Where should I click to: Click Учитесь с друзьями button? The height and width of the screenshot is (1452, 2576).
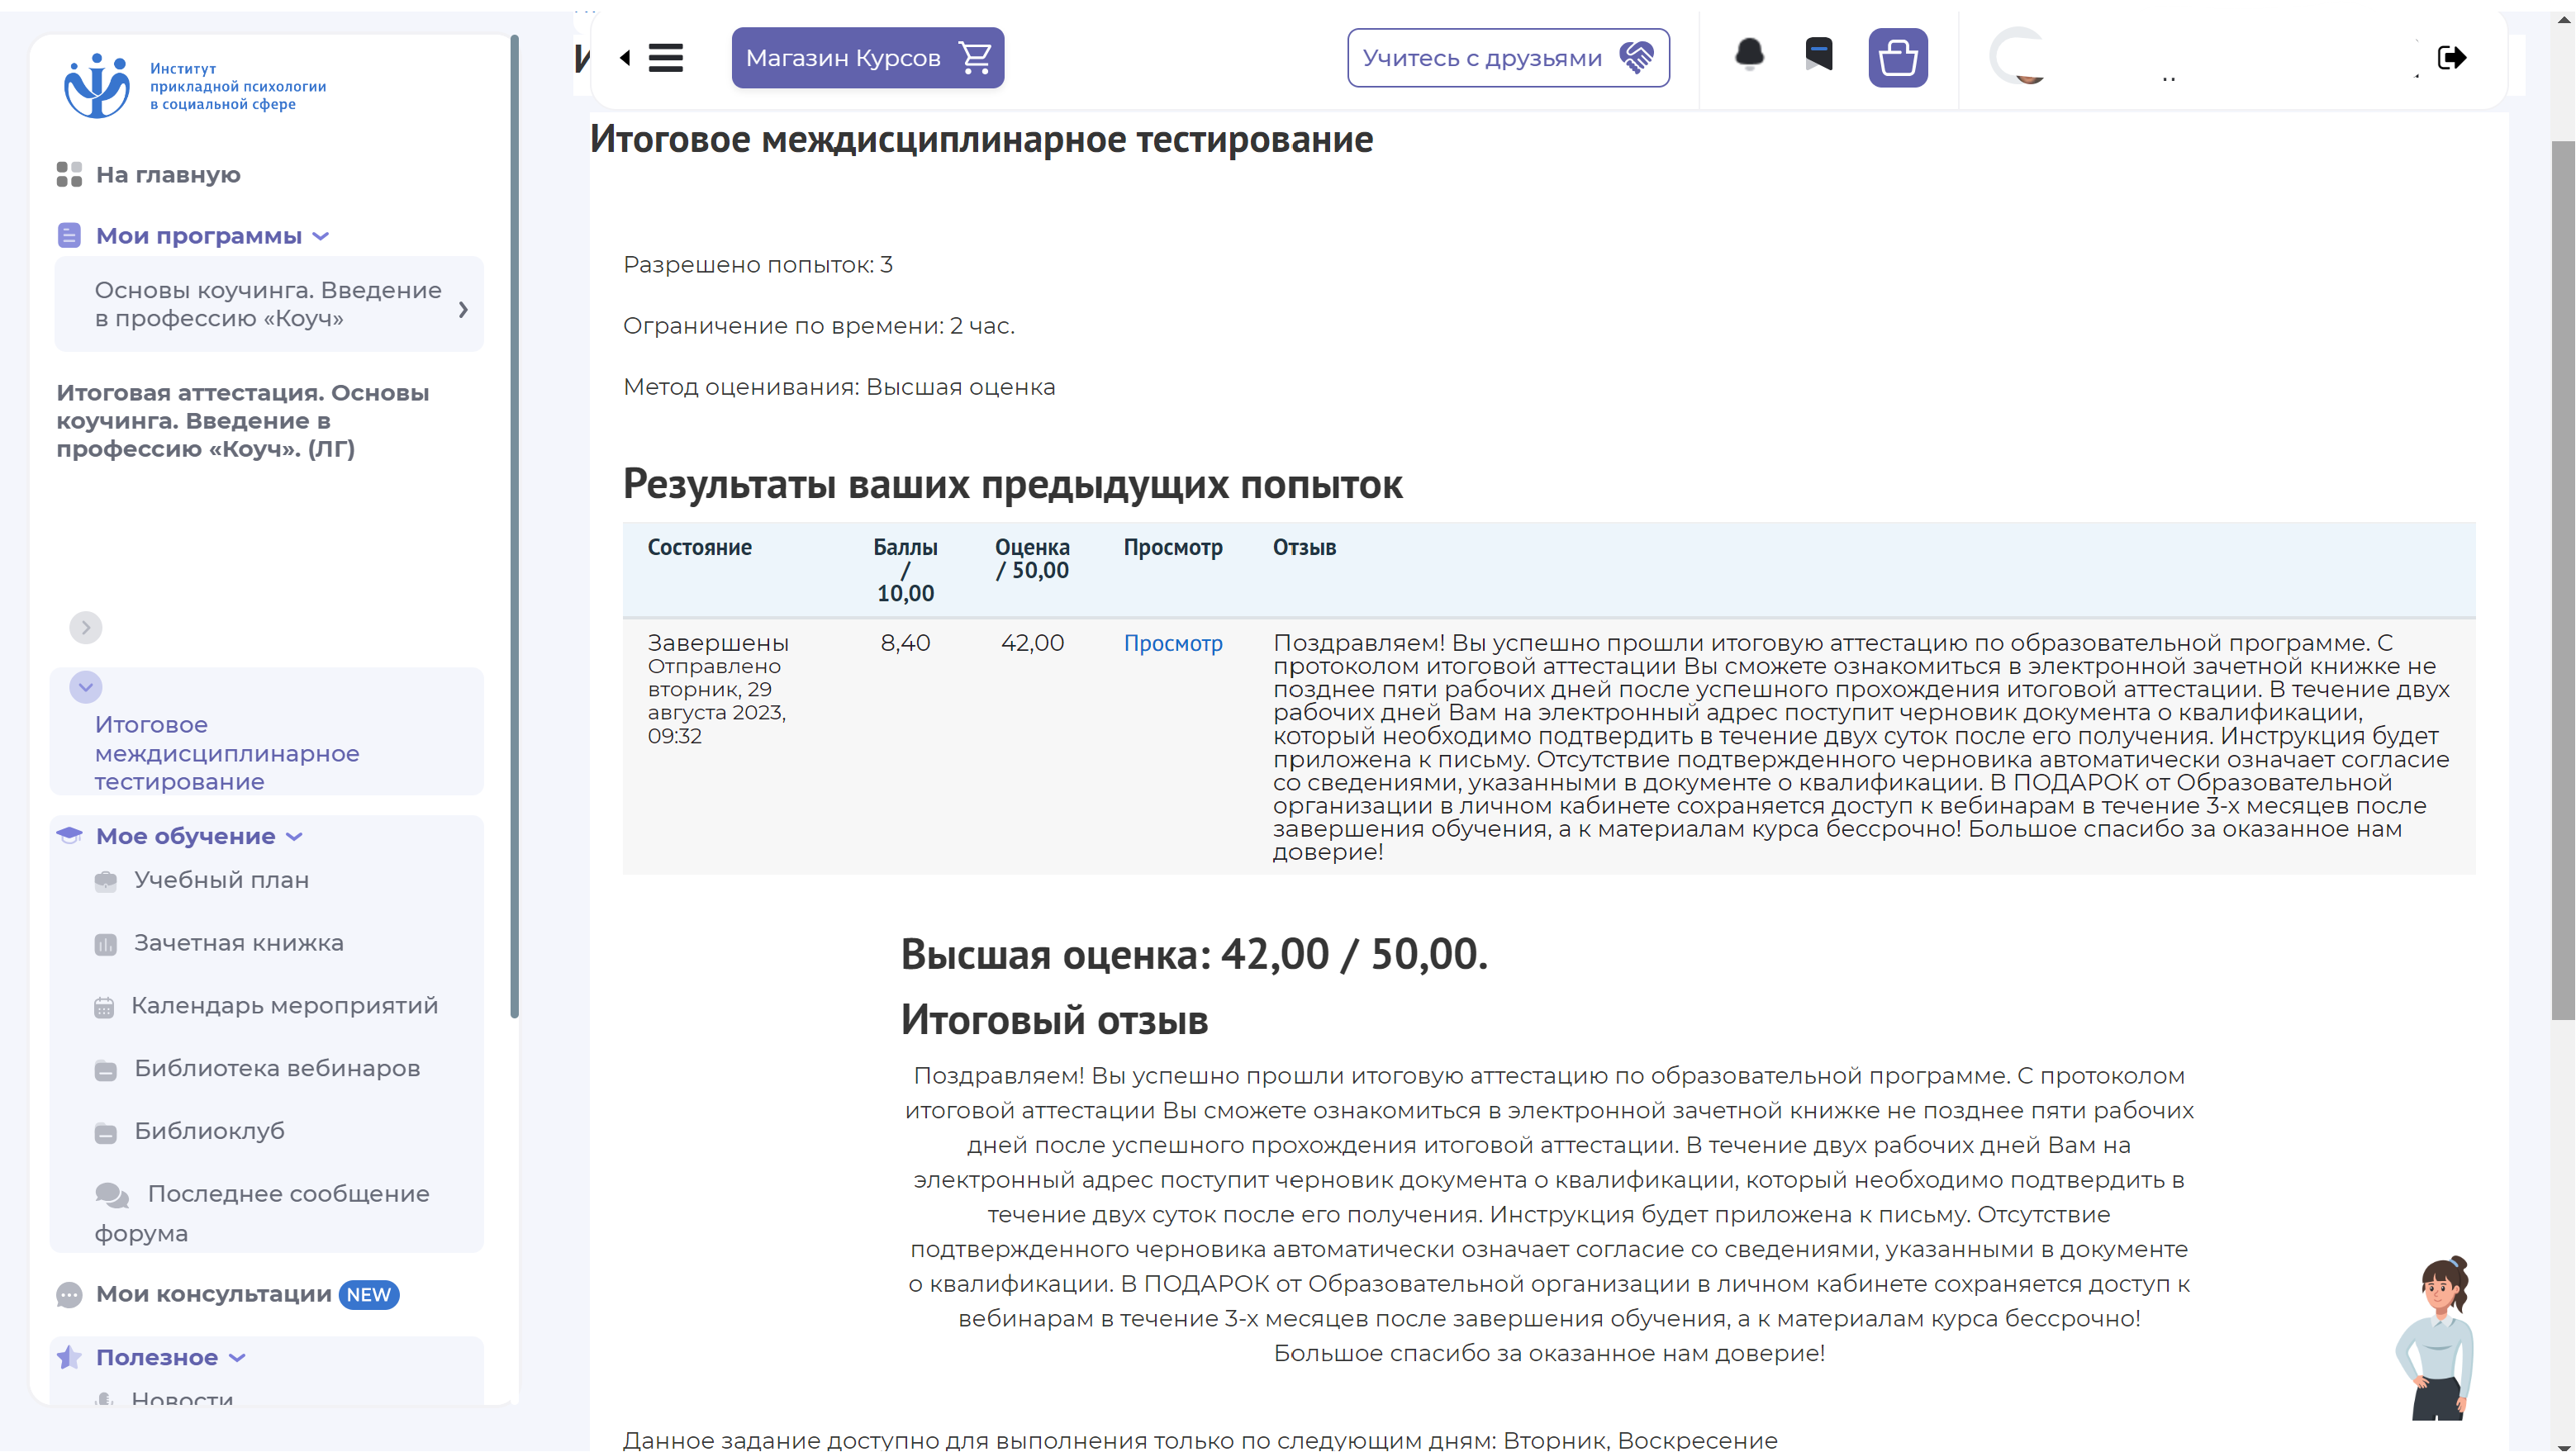coord(1508,58)
